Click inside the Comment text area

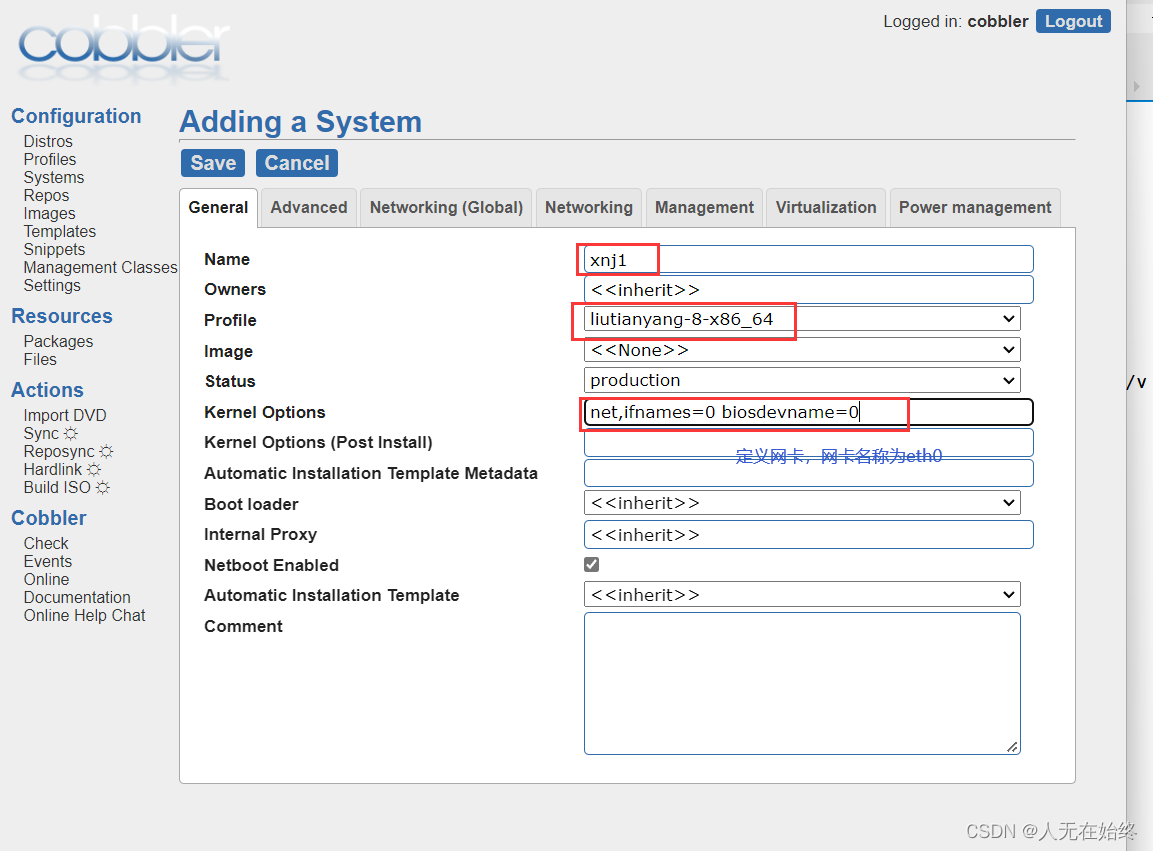tap(802, 683)
